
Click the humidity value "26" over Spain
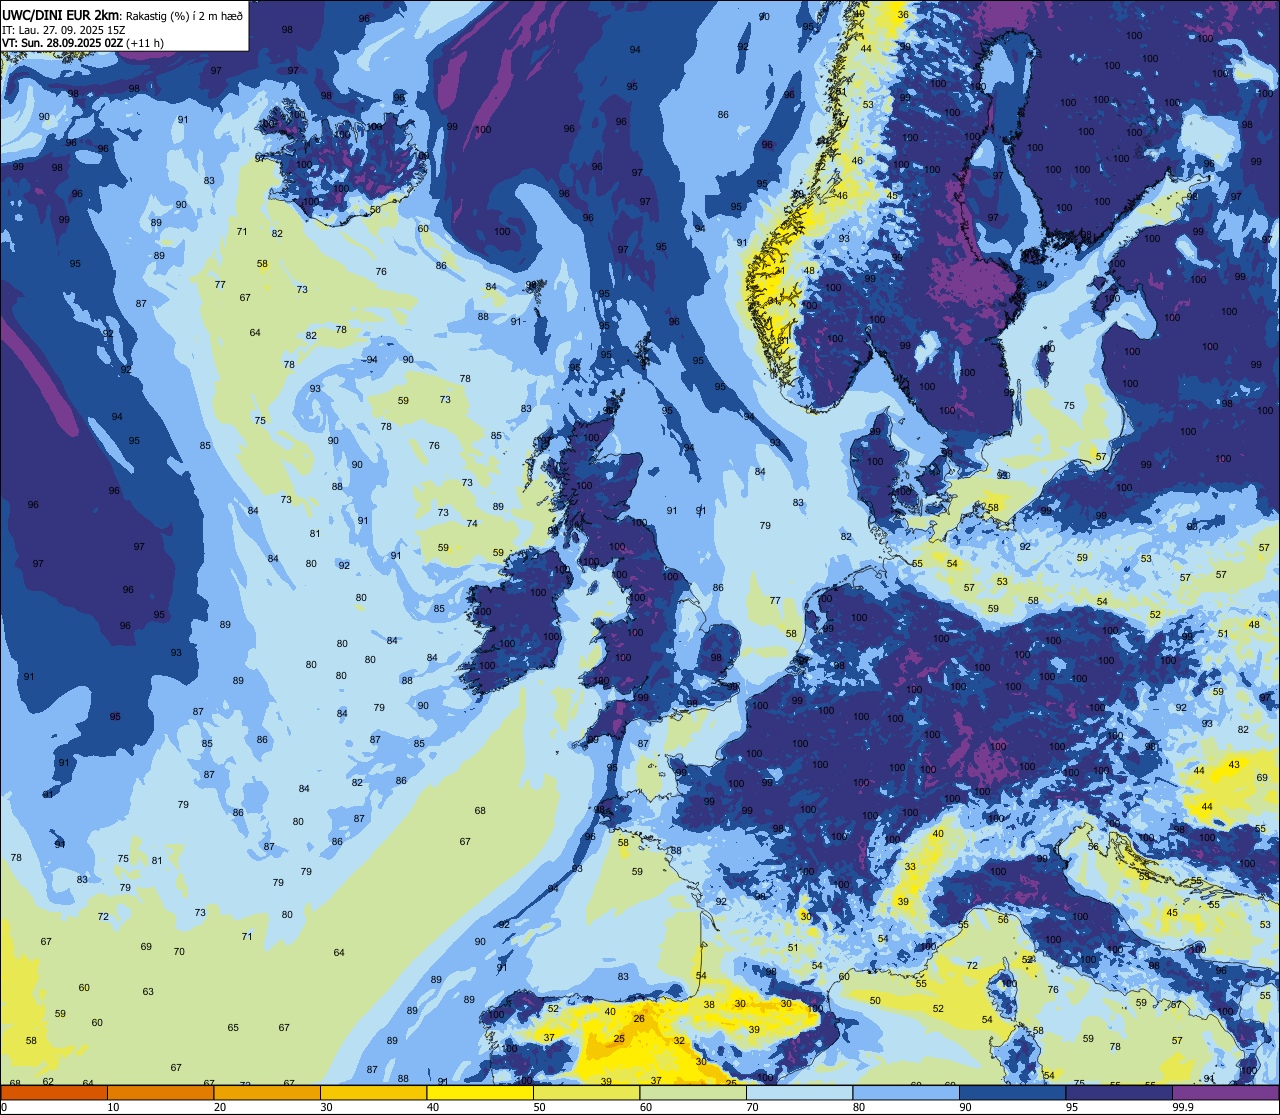[x=639, y=1018]
